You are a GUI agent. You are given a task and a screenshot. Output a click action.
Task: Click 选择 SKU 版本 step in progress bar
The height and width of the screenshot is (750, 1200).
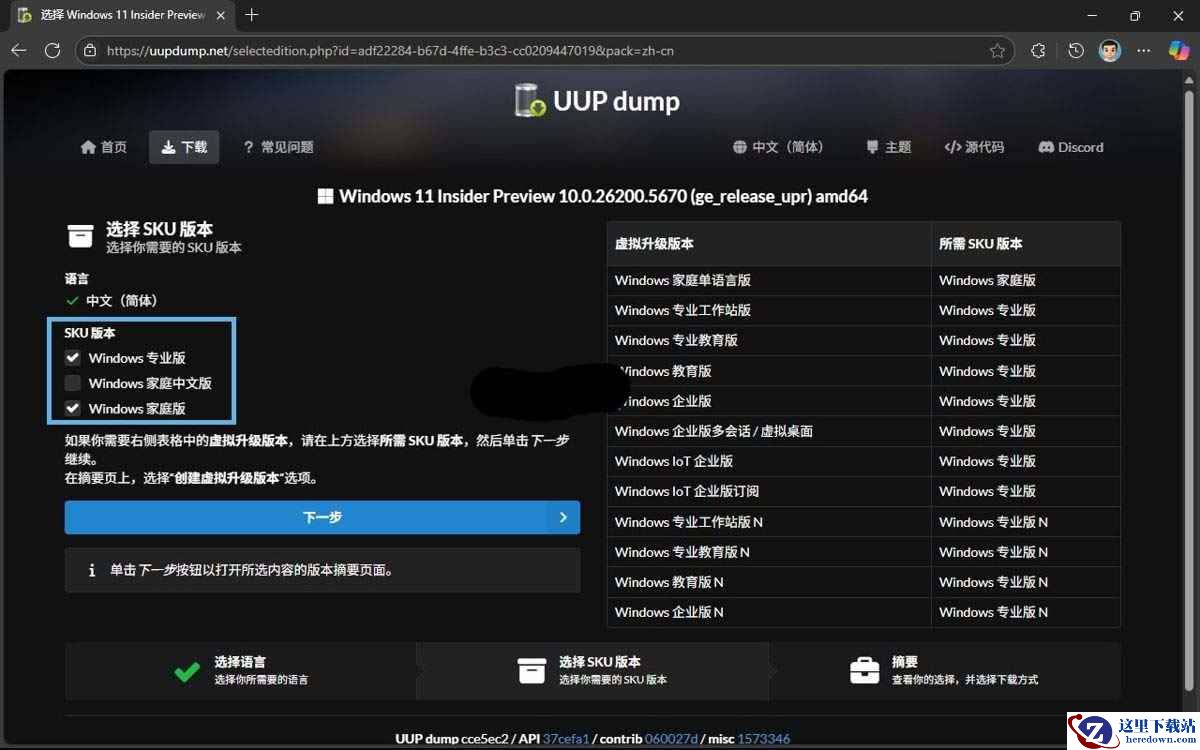click(x=594, y=670)
